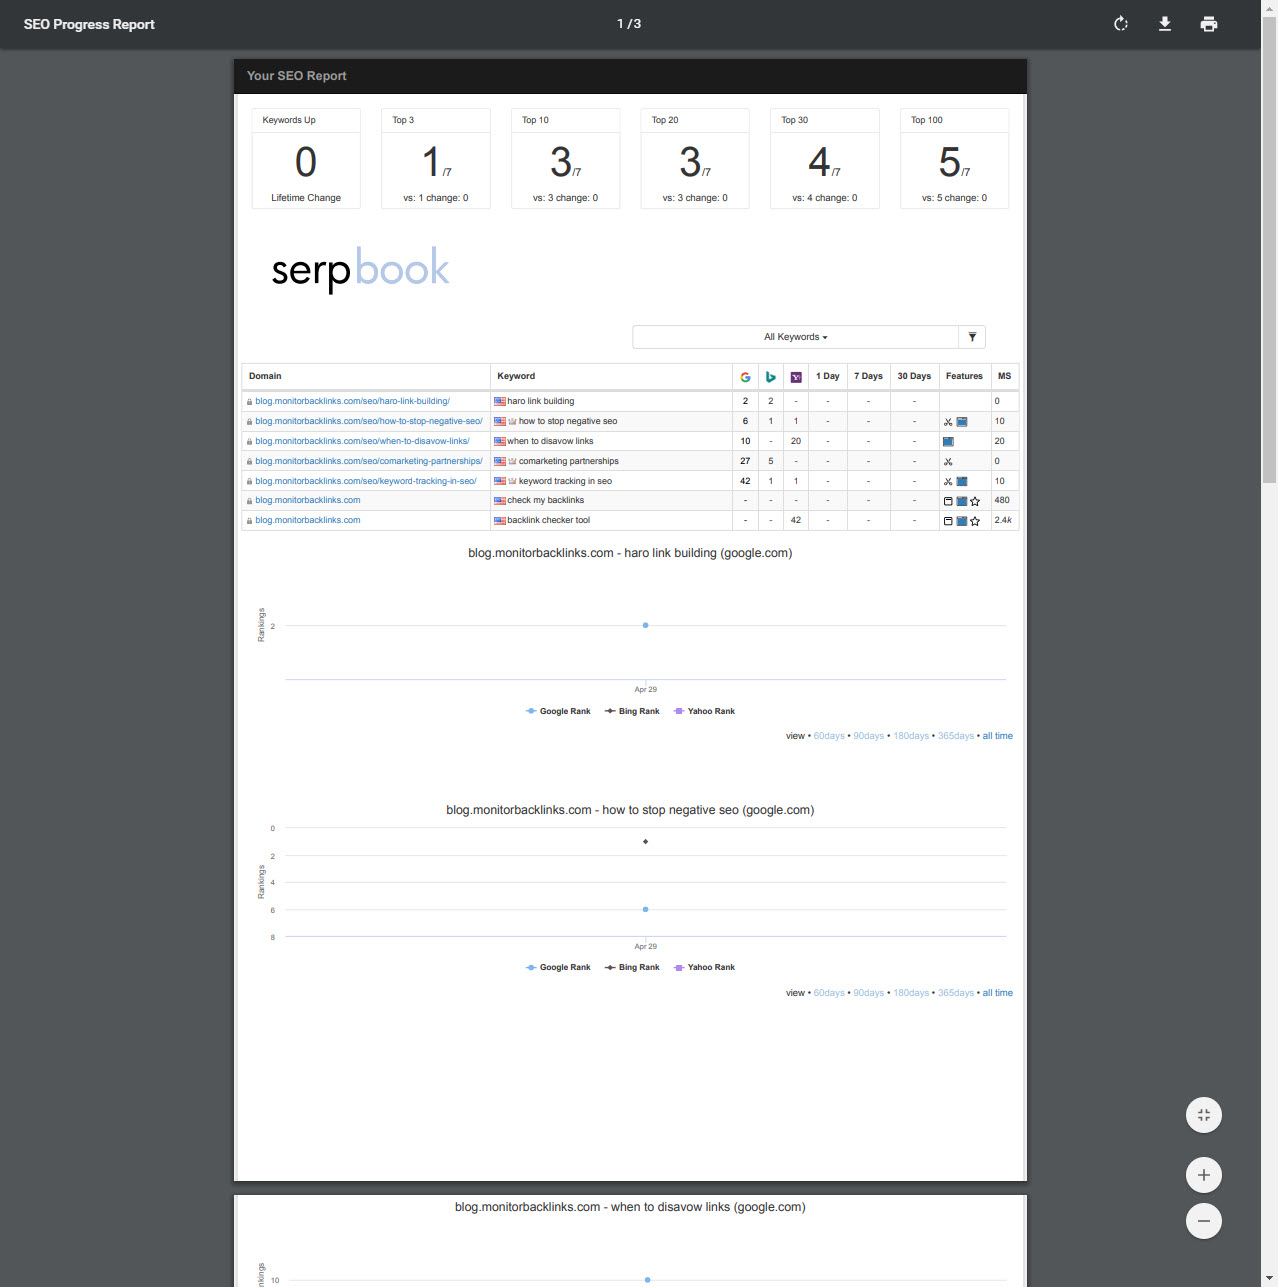Viewport: 1278px width, 1287px height.
Task: Zoom in with the plus button
Action: coord(1204,1175)
